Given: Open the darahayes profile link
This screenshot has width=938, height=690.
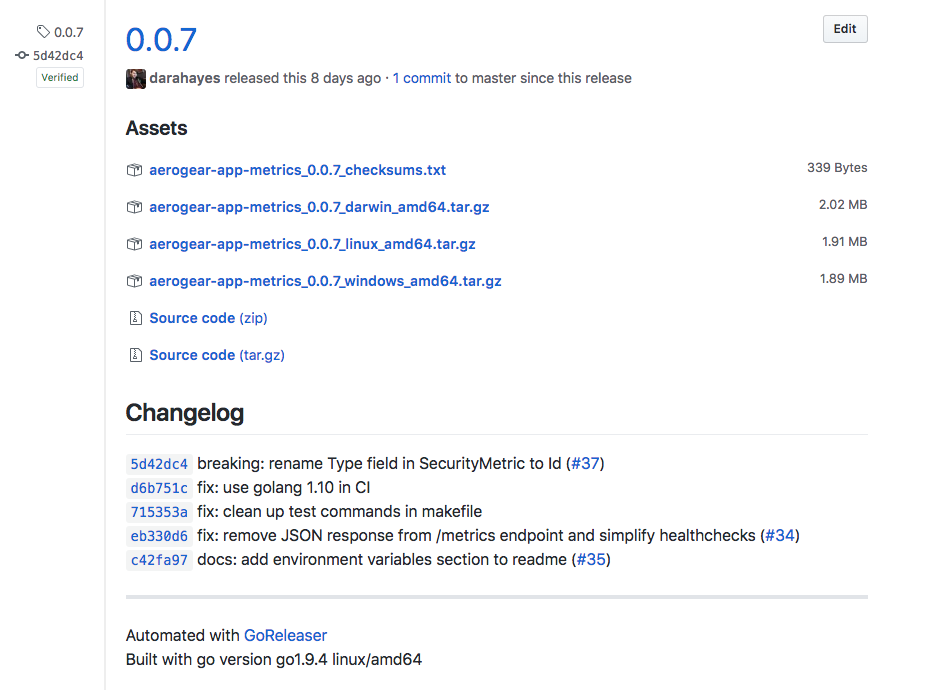Looking at the screenshot, I should (x=185, y=78).
